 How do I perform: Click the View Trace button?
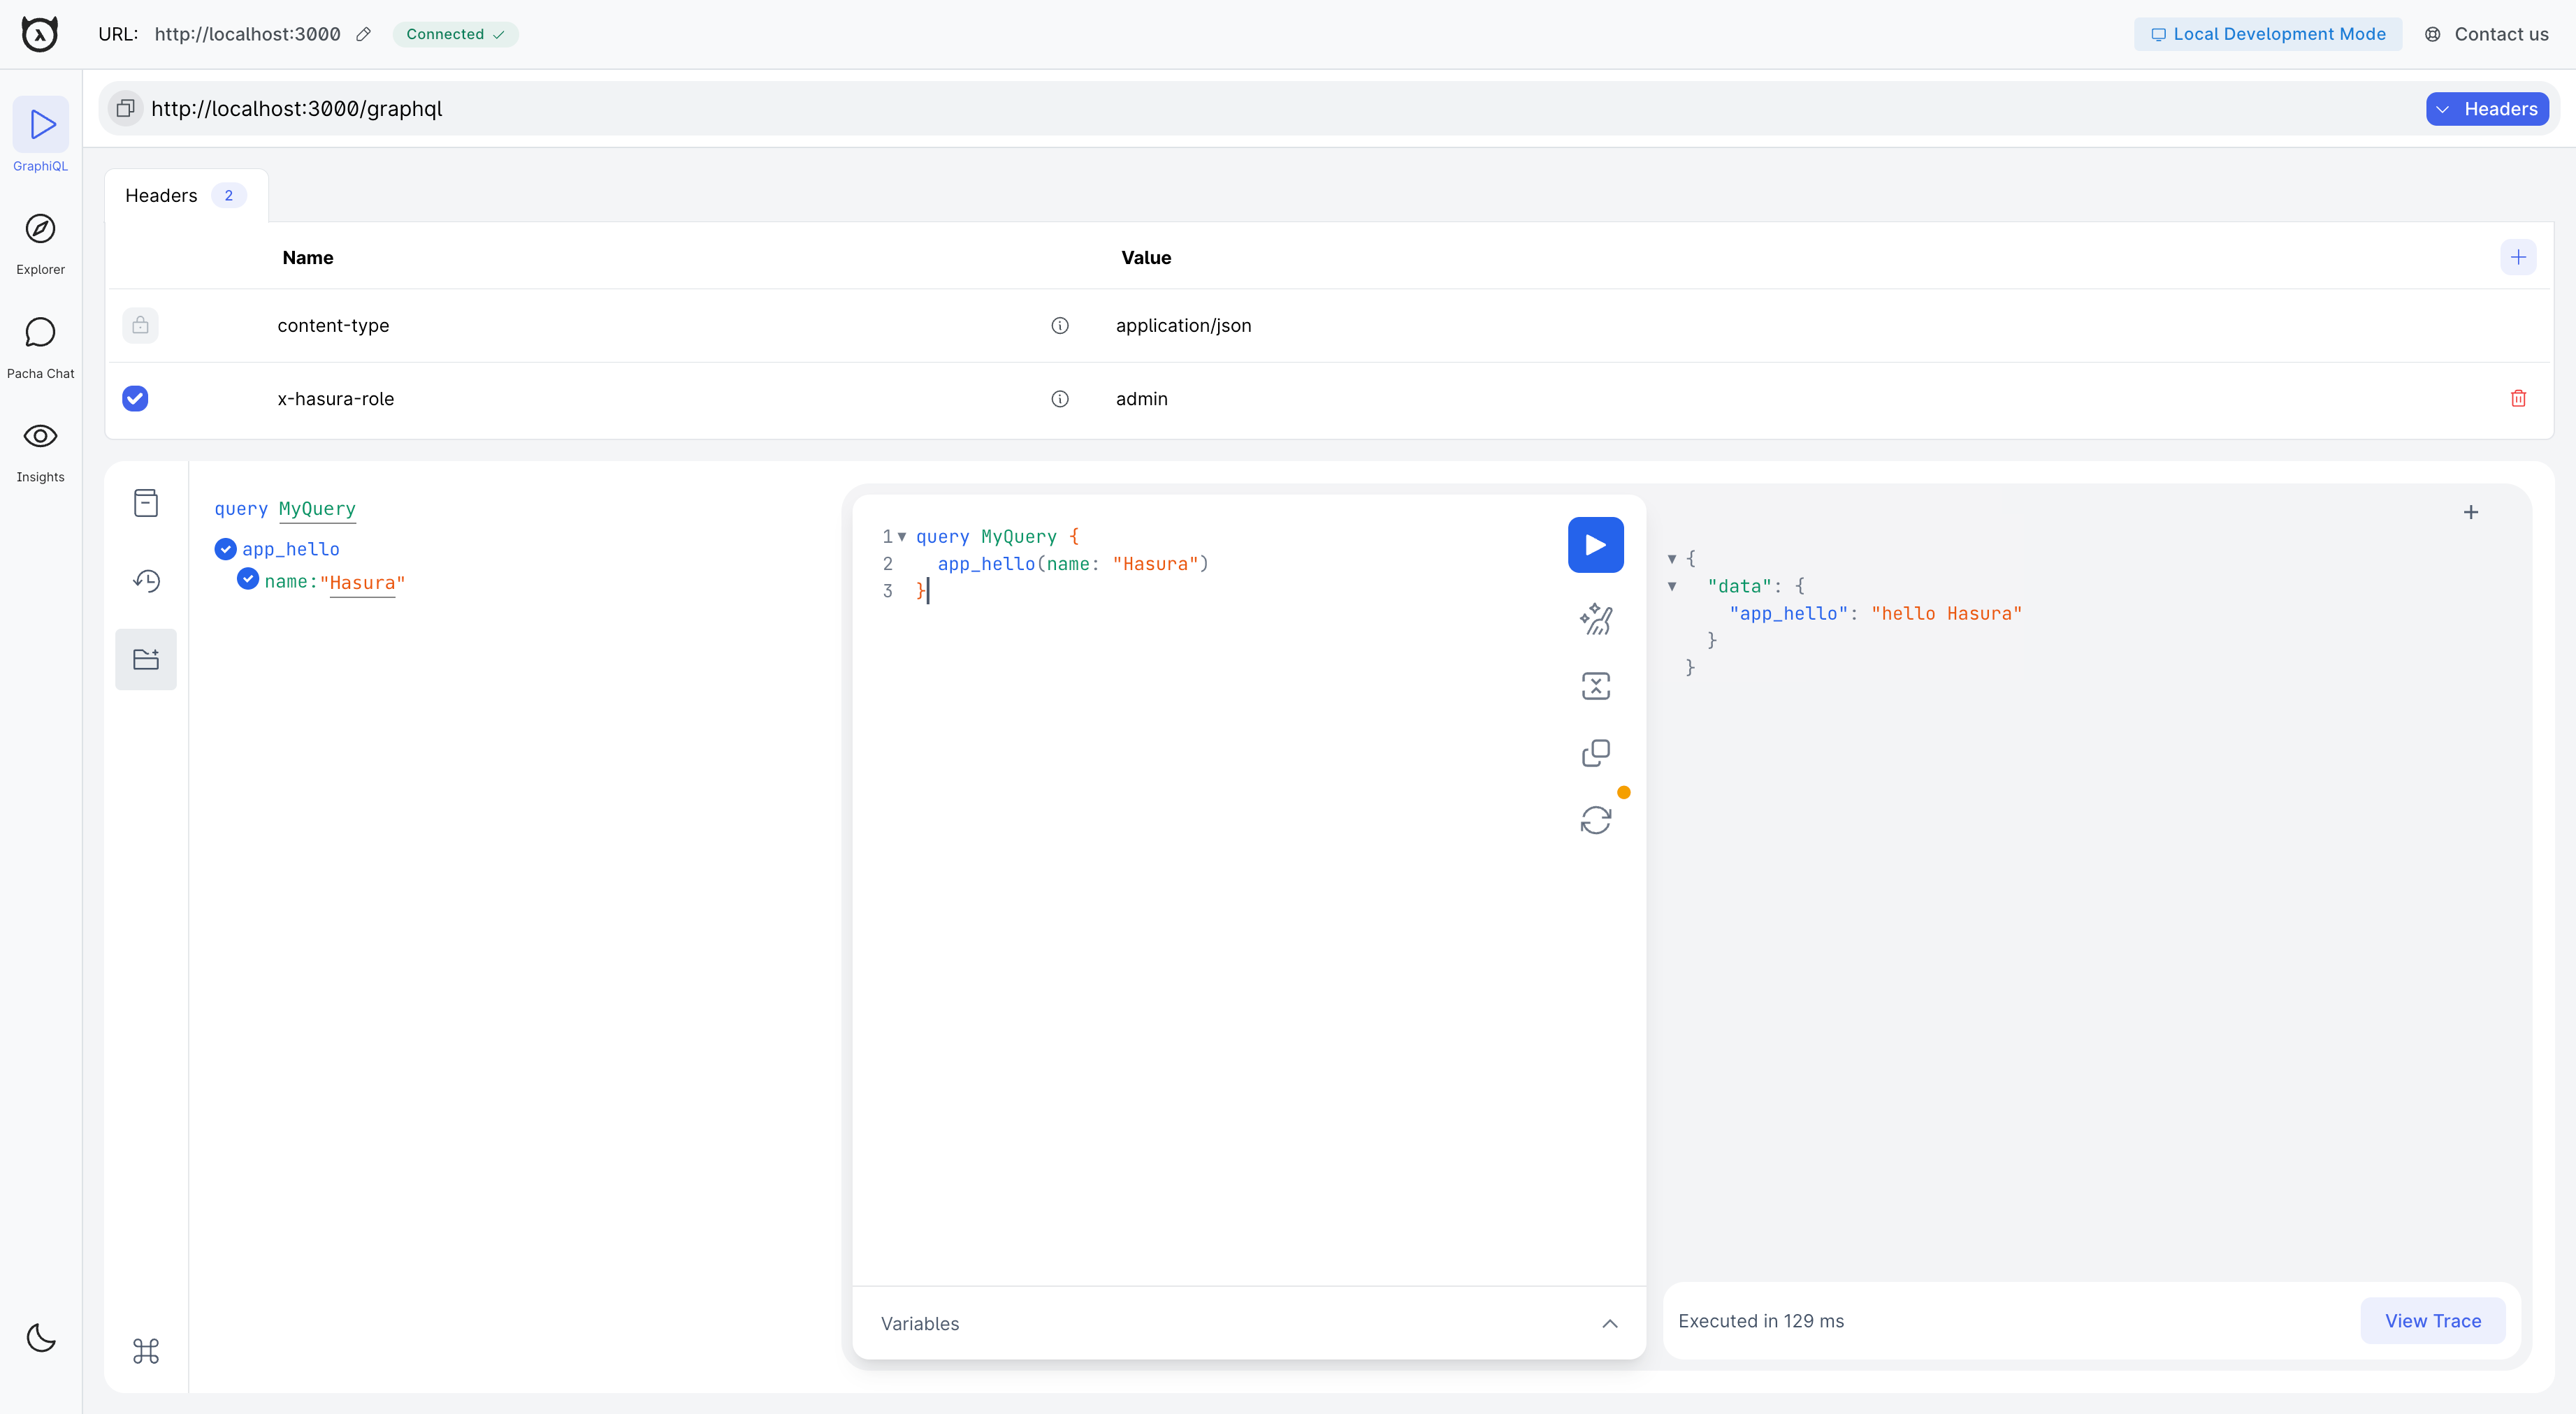click(2433, 1320)
